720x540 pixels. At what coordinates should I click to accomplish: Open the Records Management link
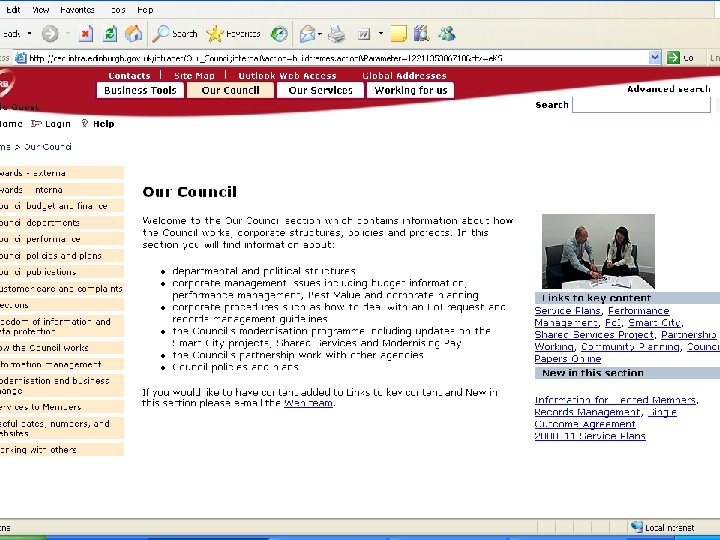pyautogui.click(x=587, y=412)
